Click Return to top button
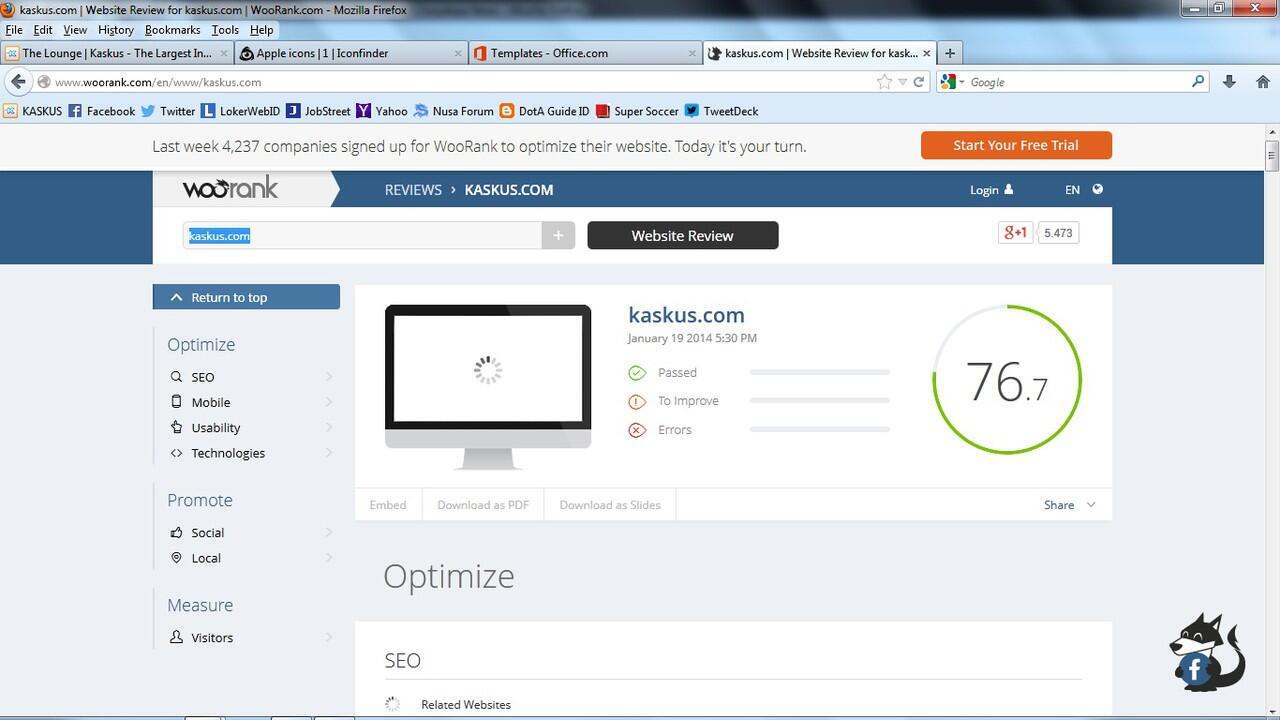 click(246, 297)
